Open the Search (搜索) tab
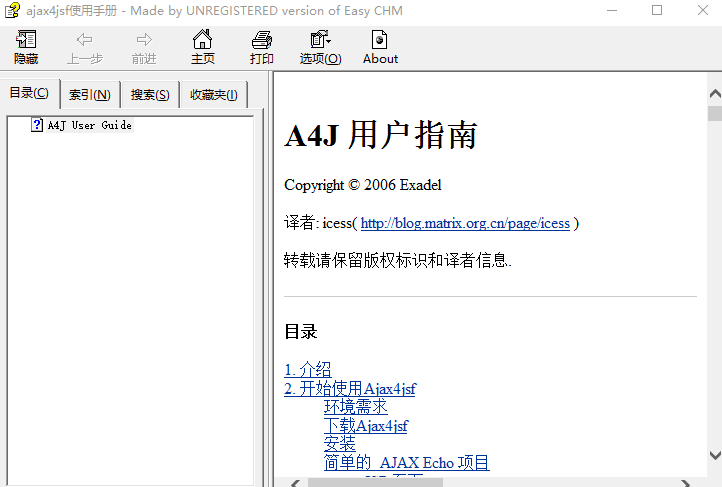This screenshot has width=722, height=487. [x=150, y=95]
